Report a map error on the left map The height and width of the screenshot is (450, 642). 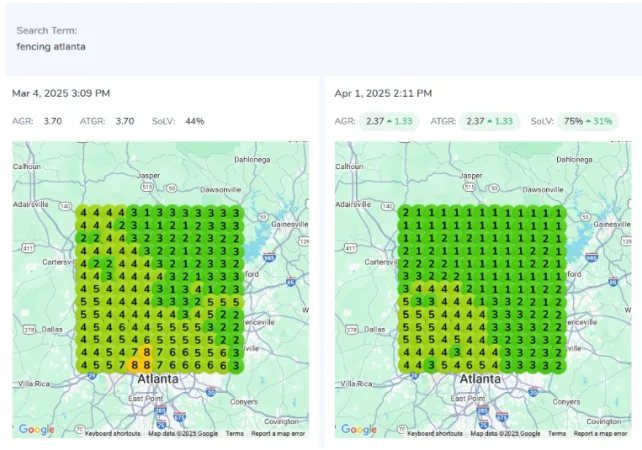click(278, 434)
